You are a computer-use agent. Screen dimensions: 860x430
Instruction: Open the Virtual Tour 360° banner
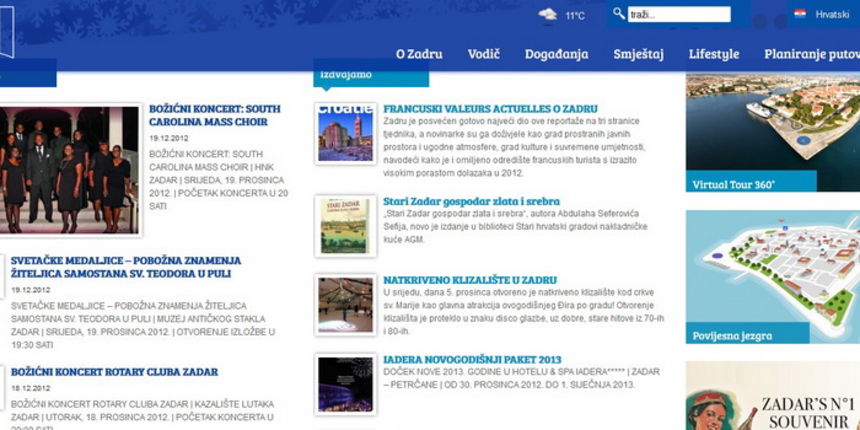(772, 132)
